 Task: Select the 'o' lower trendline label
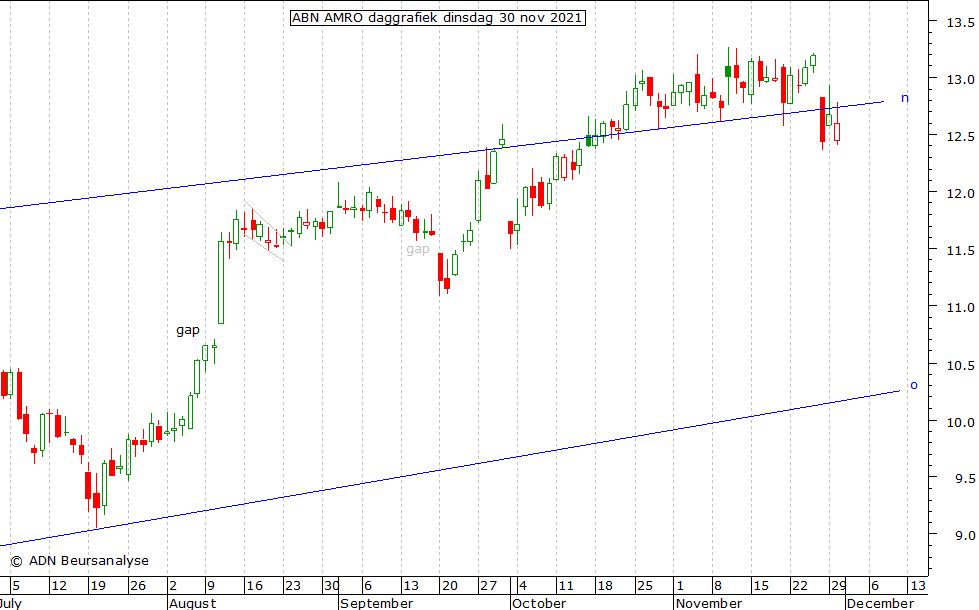[x=914, y=385]
